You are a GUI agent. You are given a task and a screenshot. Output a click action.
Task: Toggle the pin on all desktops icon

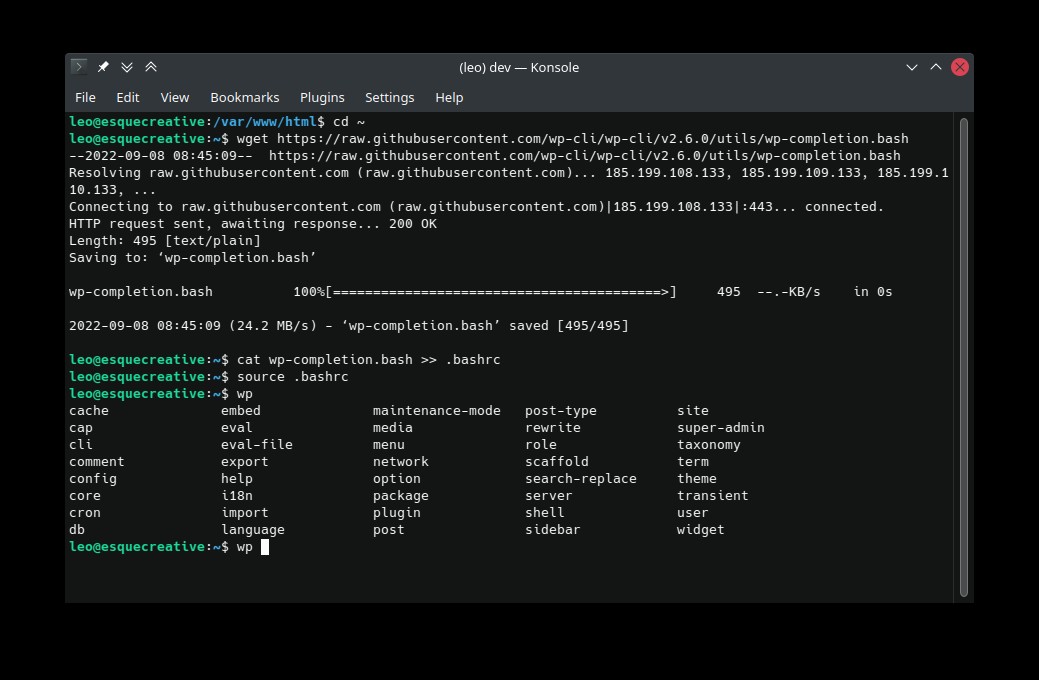[103, 67]
